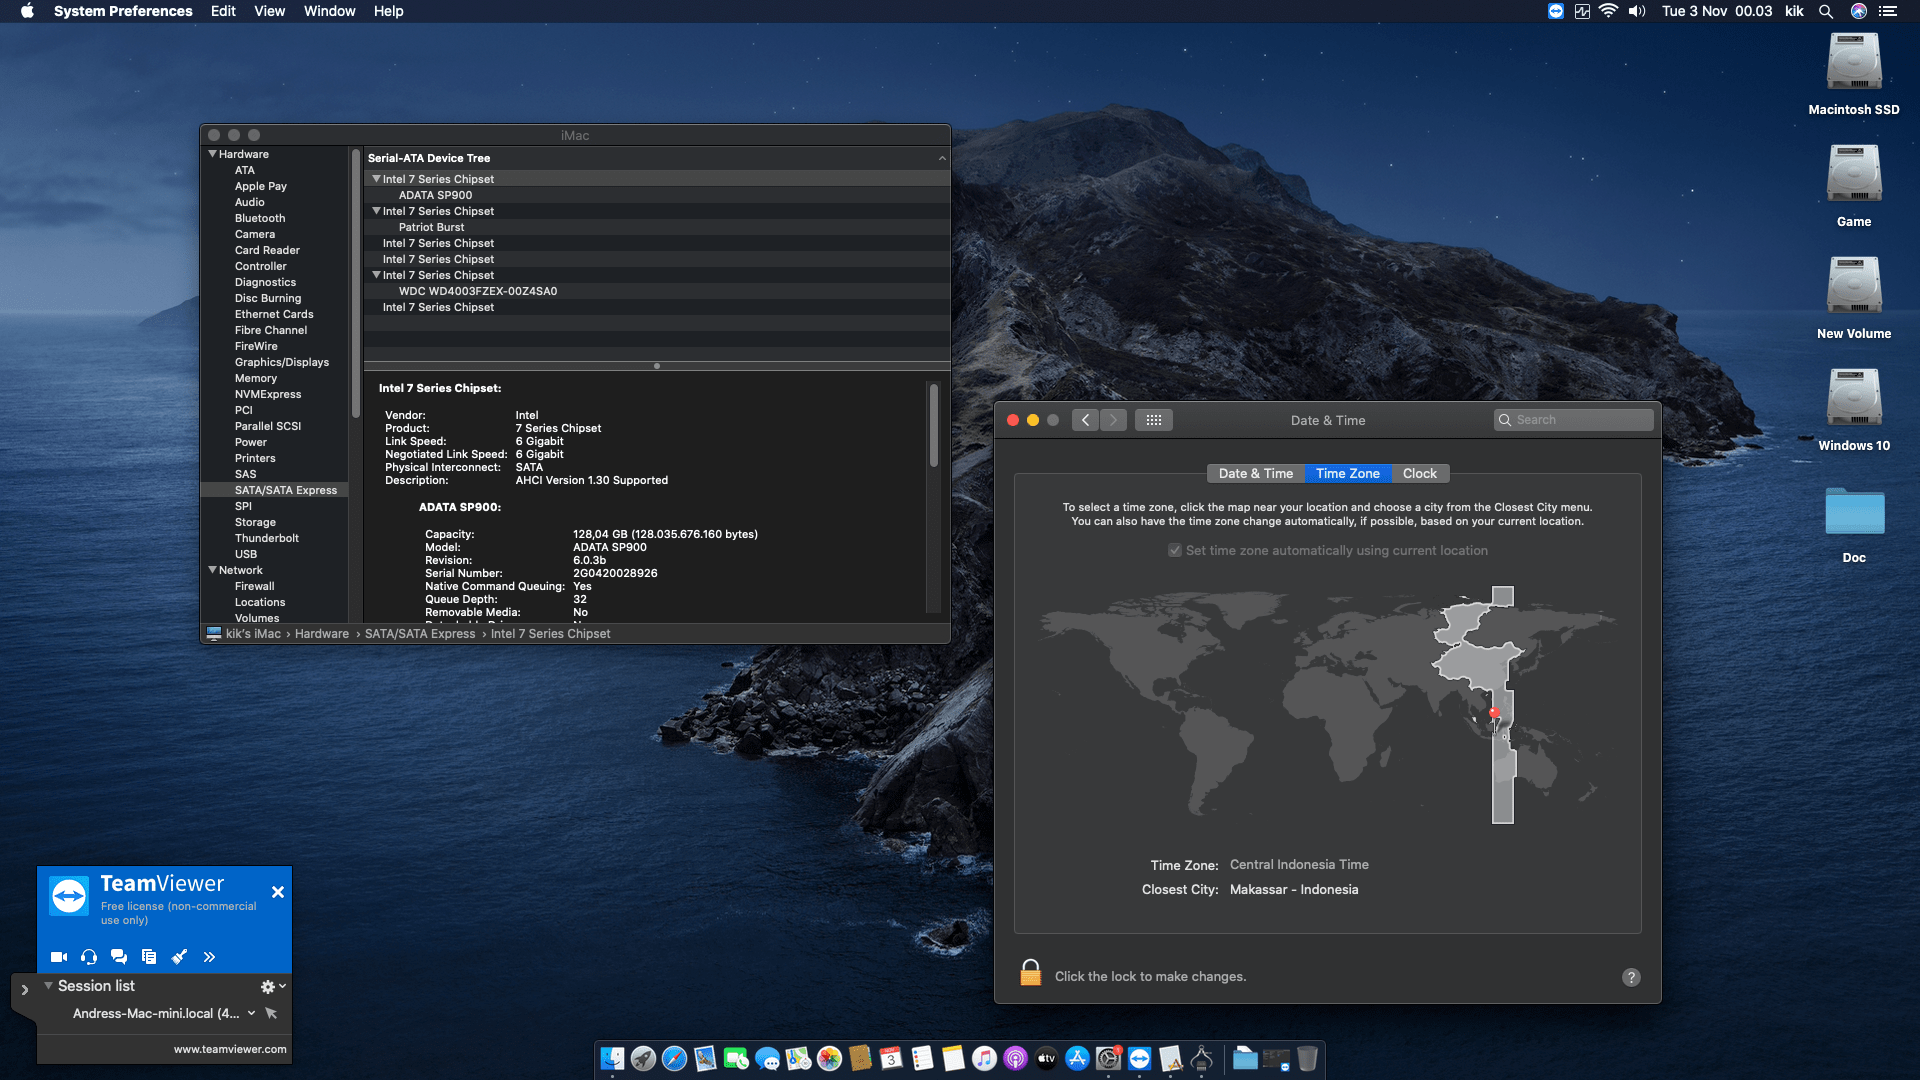Select the Time Zone tab

click(x=1347, y=474)
